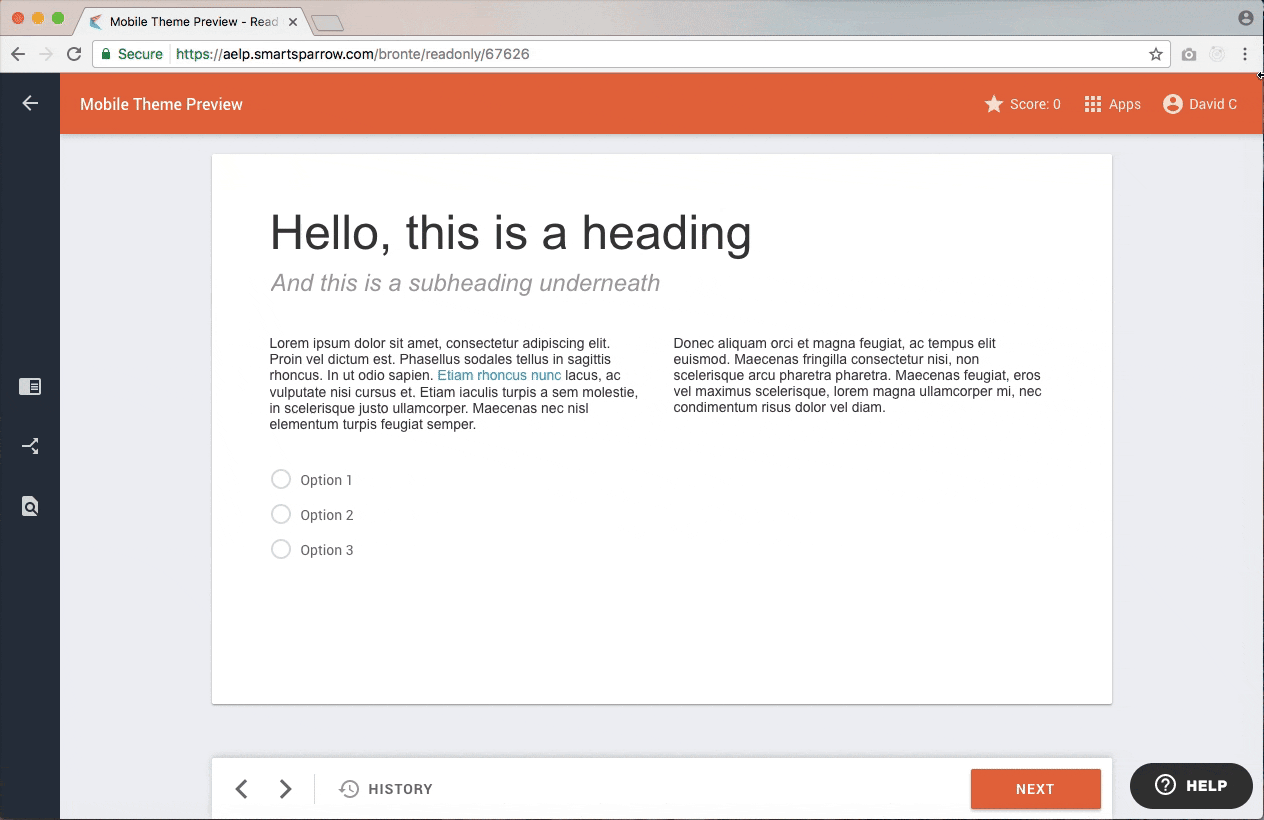Screen dimensions: 1264x820
Task: Open the Apps grid menu
Action: click(1112, 104)
